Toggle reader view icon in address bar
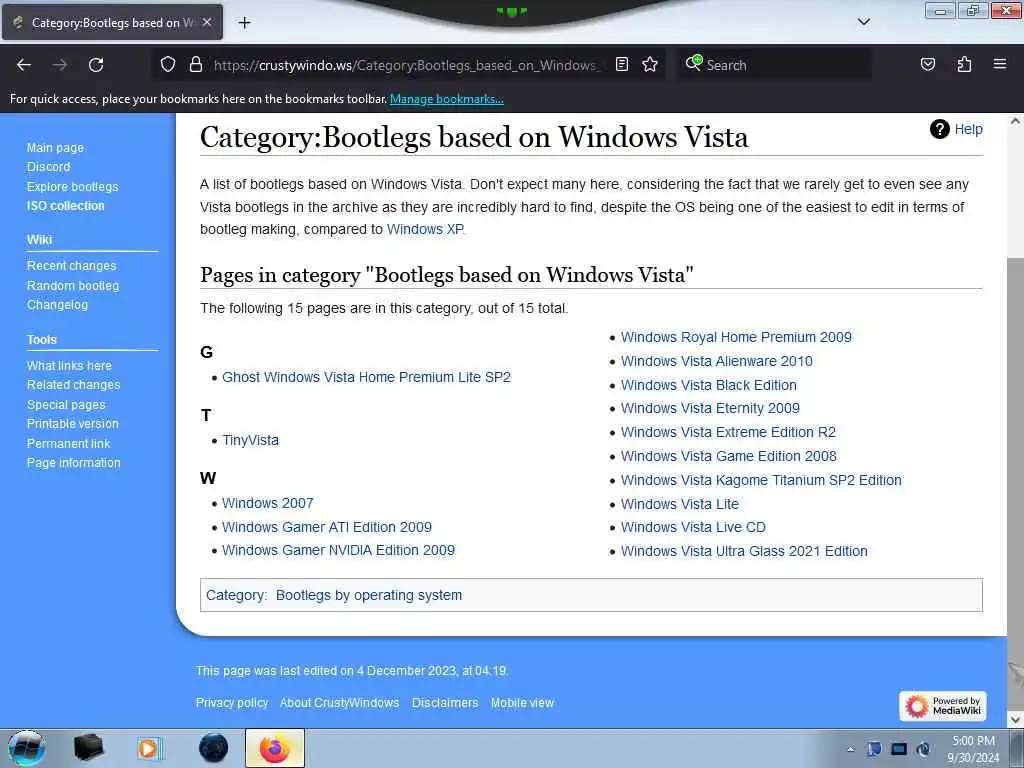The height and width of the screenshot is (768, 1024). click(x=622, y=65)
